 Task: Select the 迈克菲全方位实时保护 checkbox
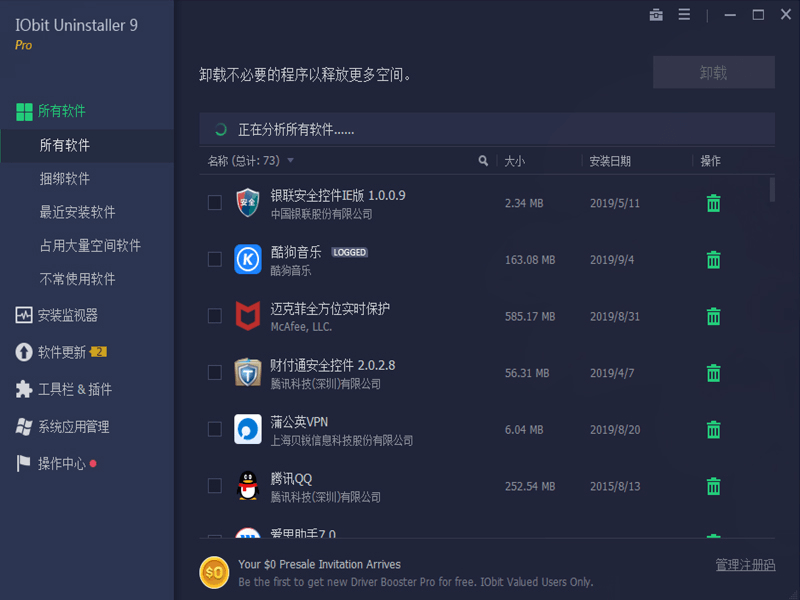tap(215, 316)
